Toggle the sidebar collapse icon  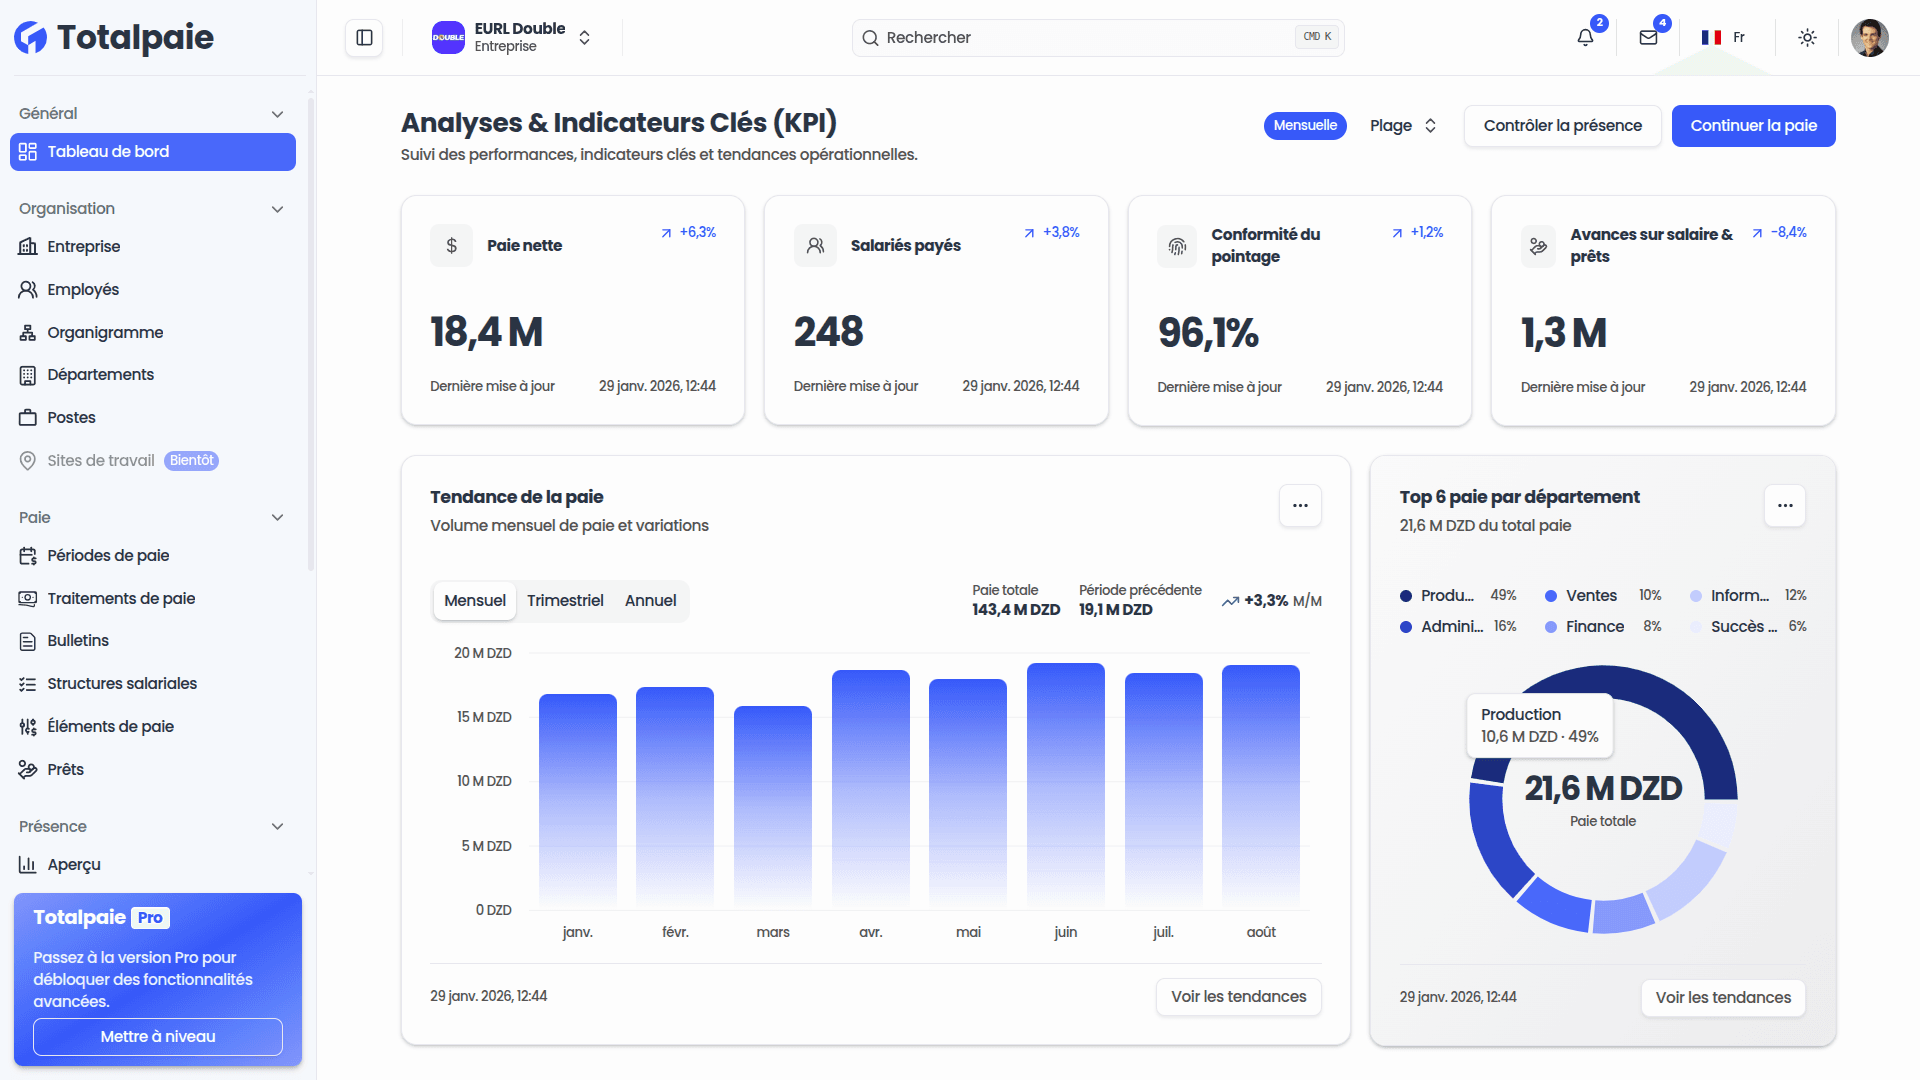(364, 38)
